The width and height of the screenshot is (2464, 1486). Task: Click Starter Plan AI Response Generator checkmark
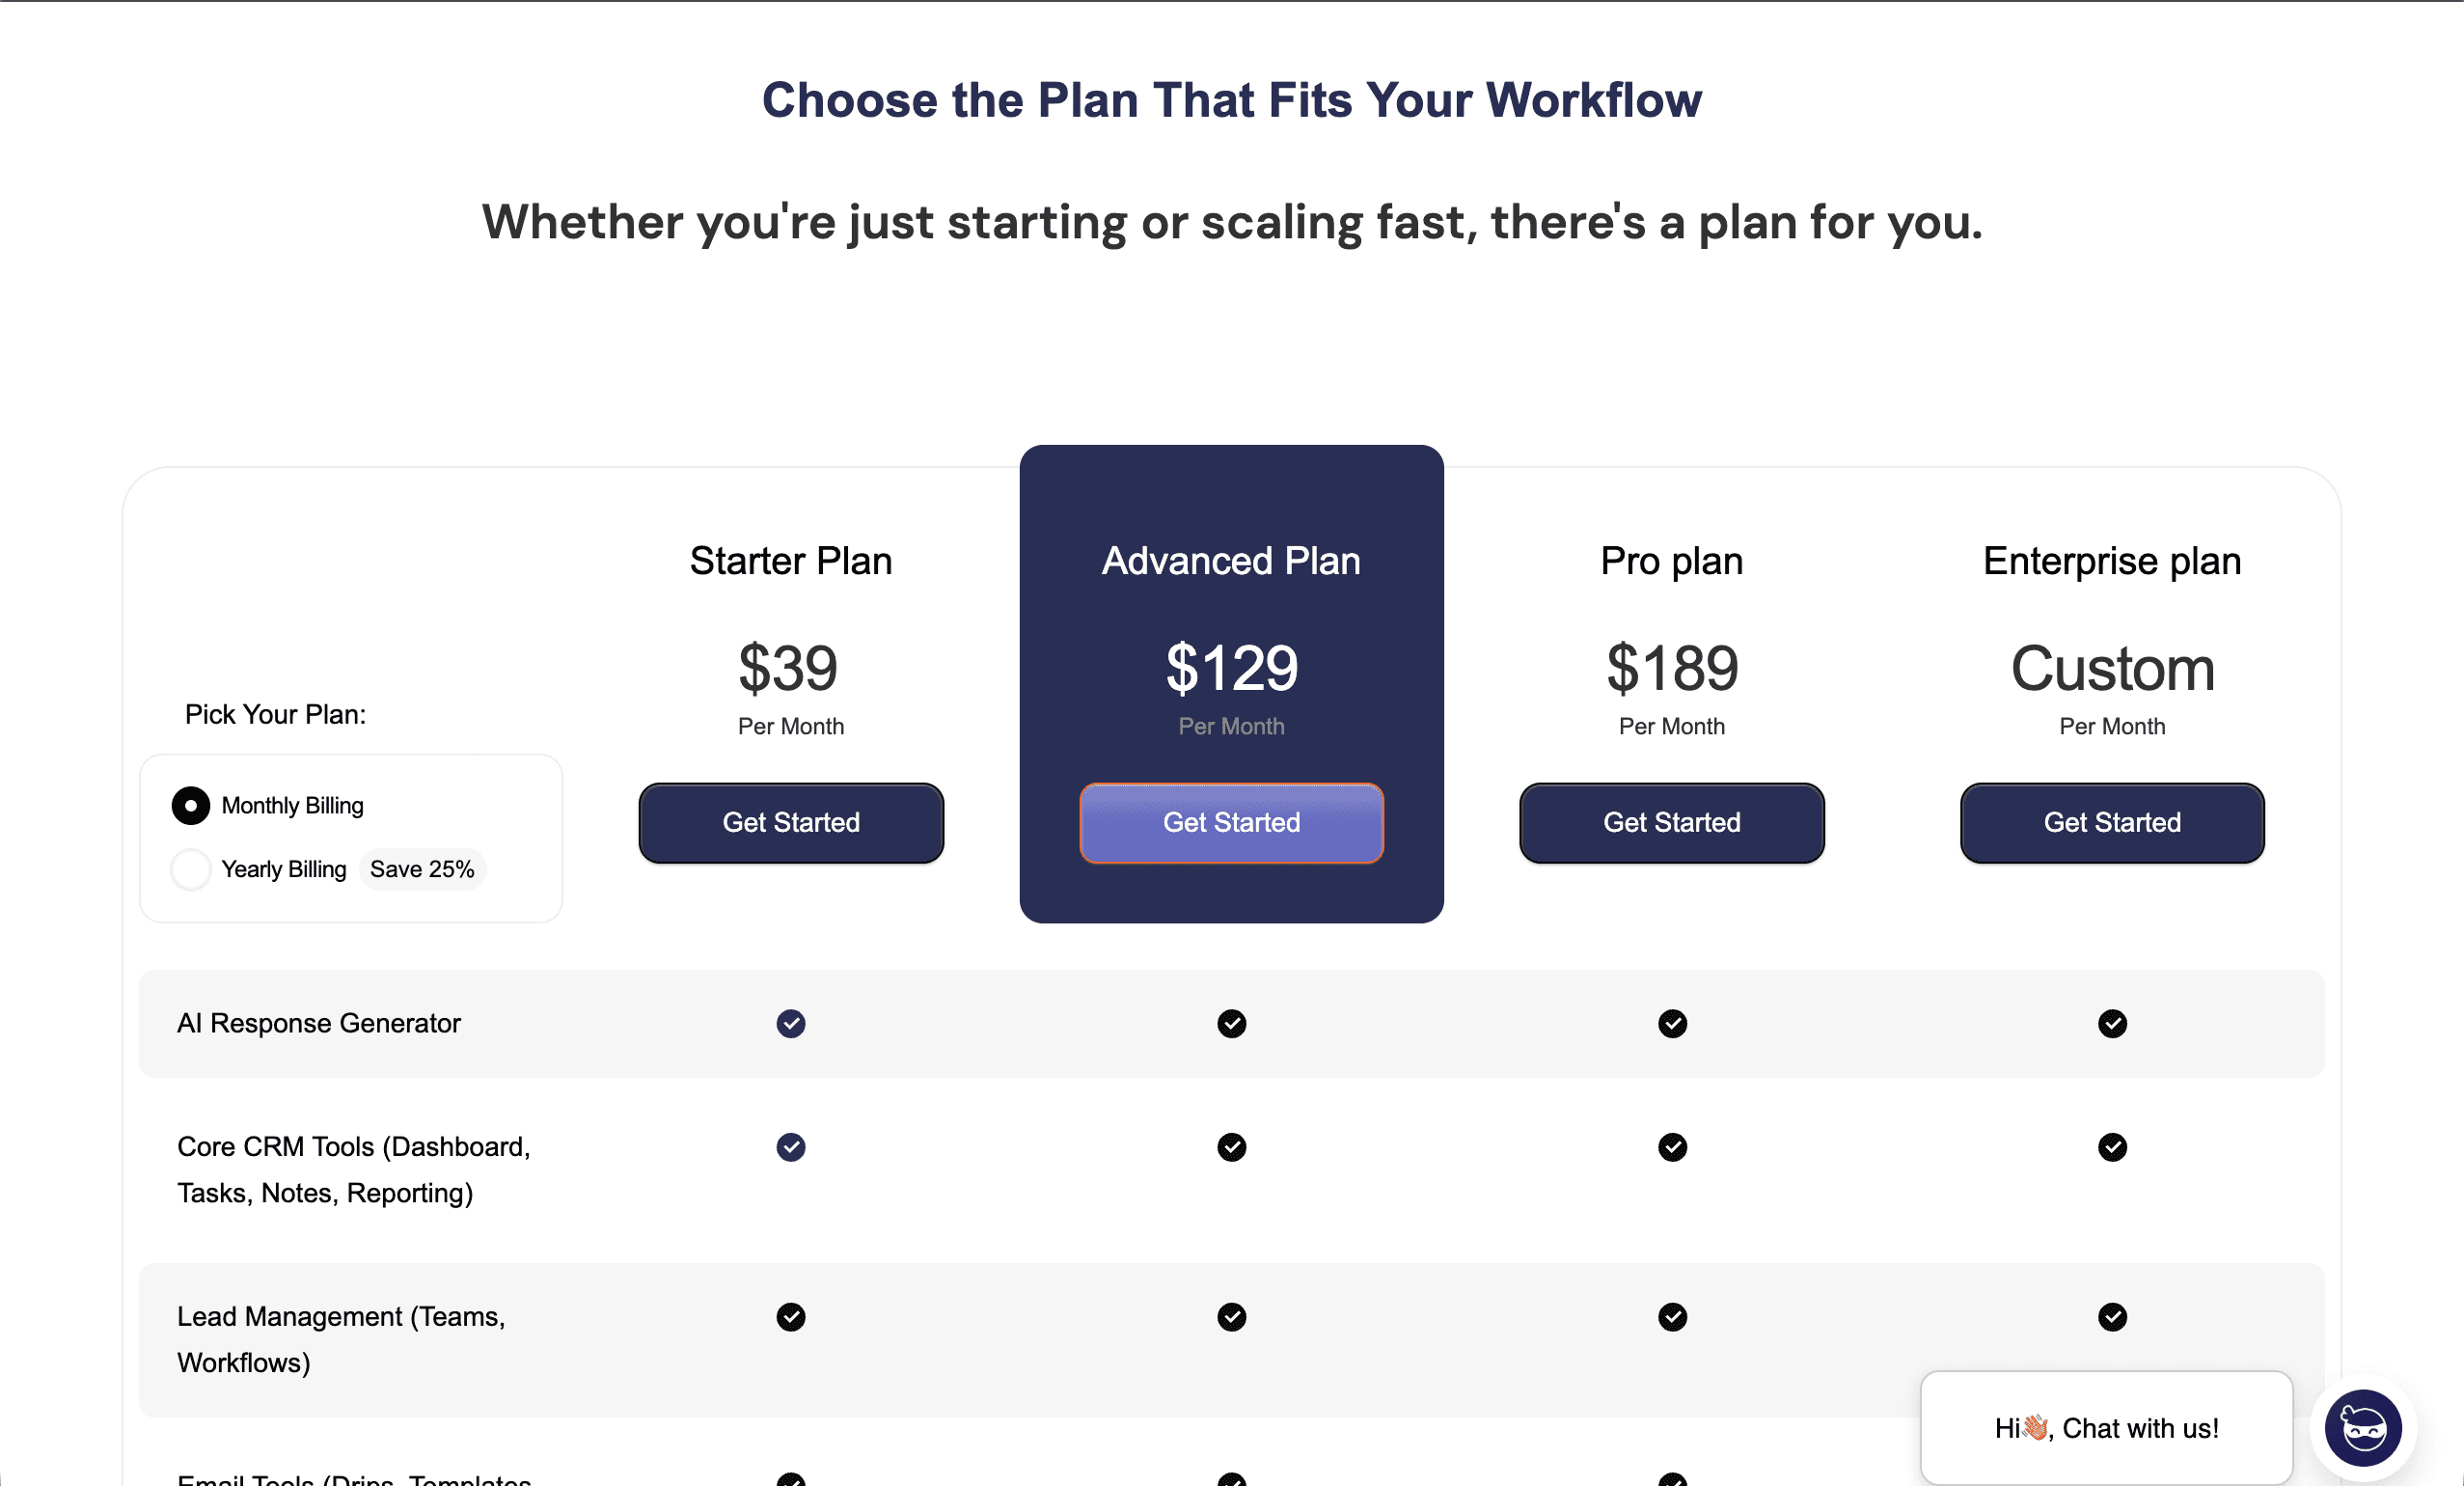pos(791,1023)
